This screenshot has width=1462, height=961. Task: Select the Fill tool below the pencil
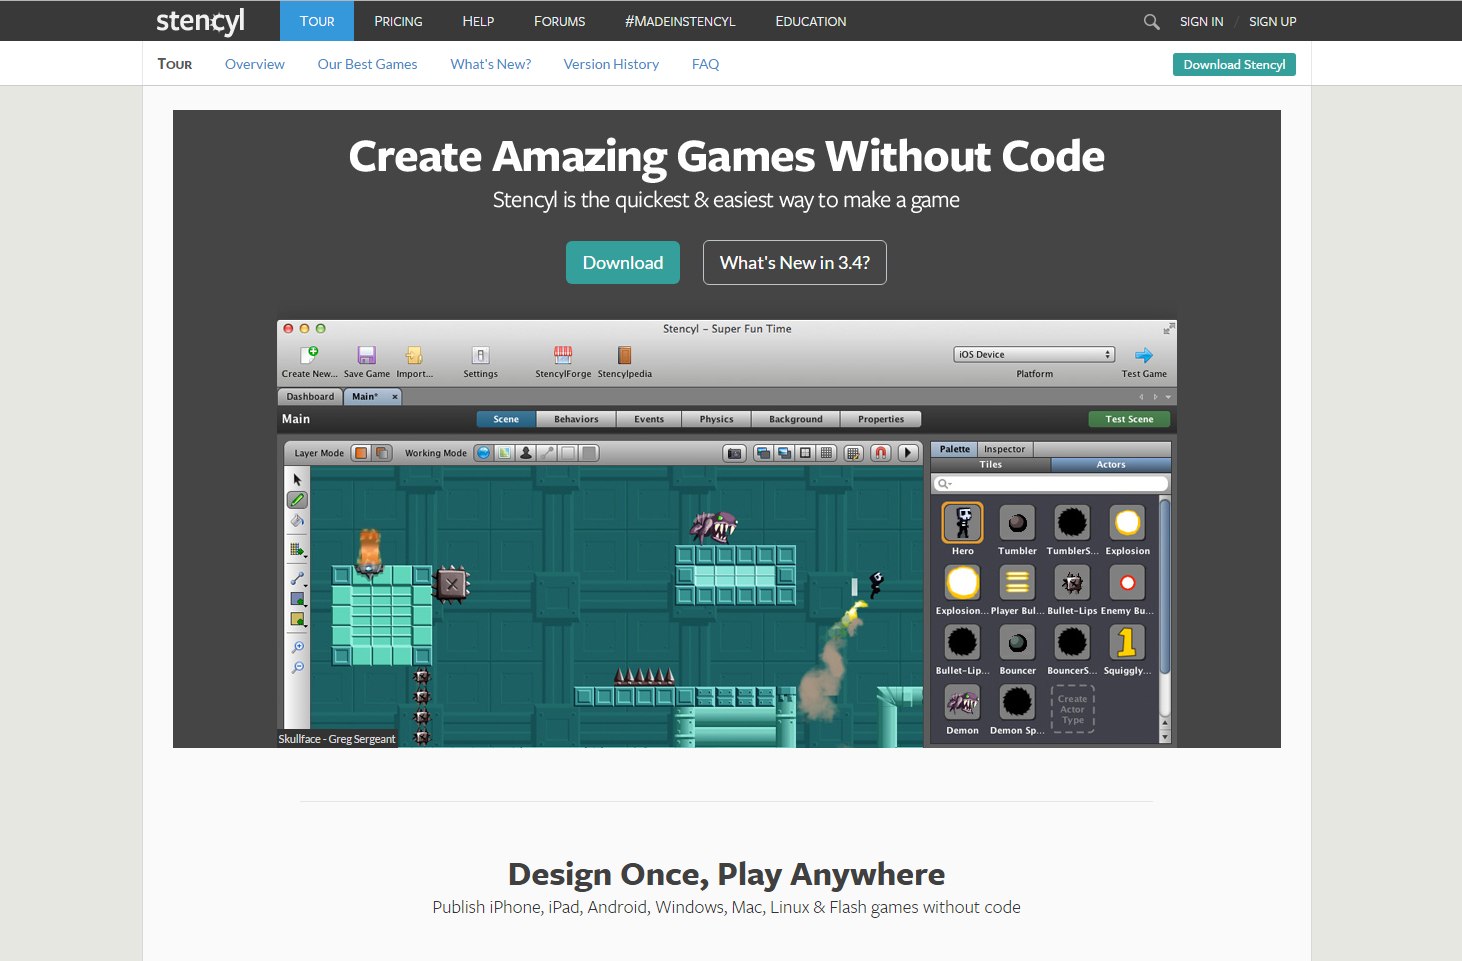click(x=297, y=521)
